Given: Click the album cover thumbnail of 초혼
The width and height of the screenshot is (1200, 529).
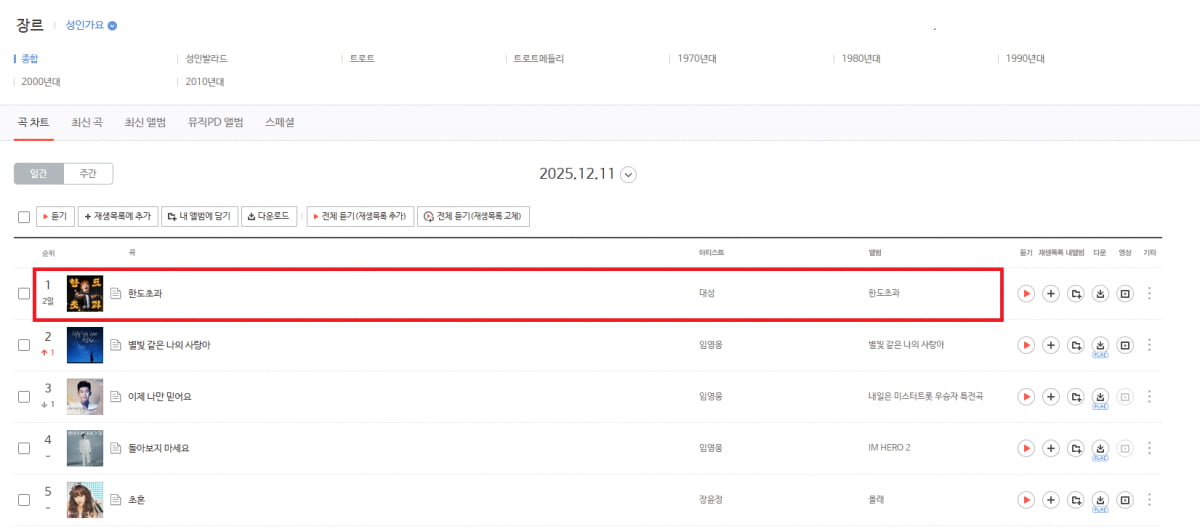Looking at the screenshot, I should (85, 499).
